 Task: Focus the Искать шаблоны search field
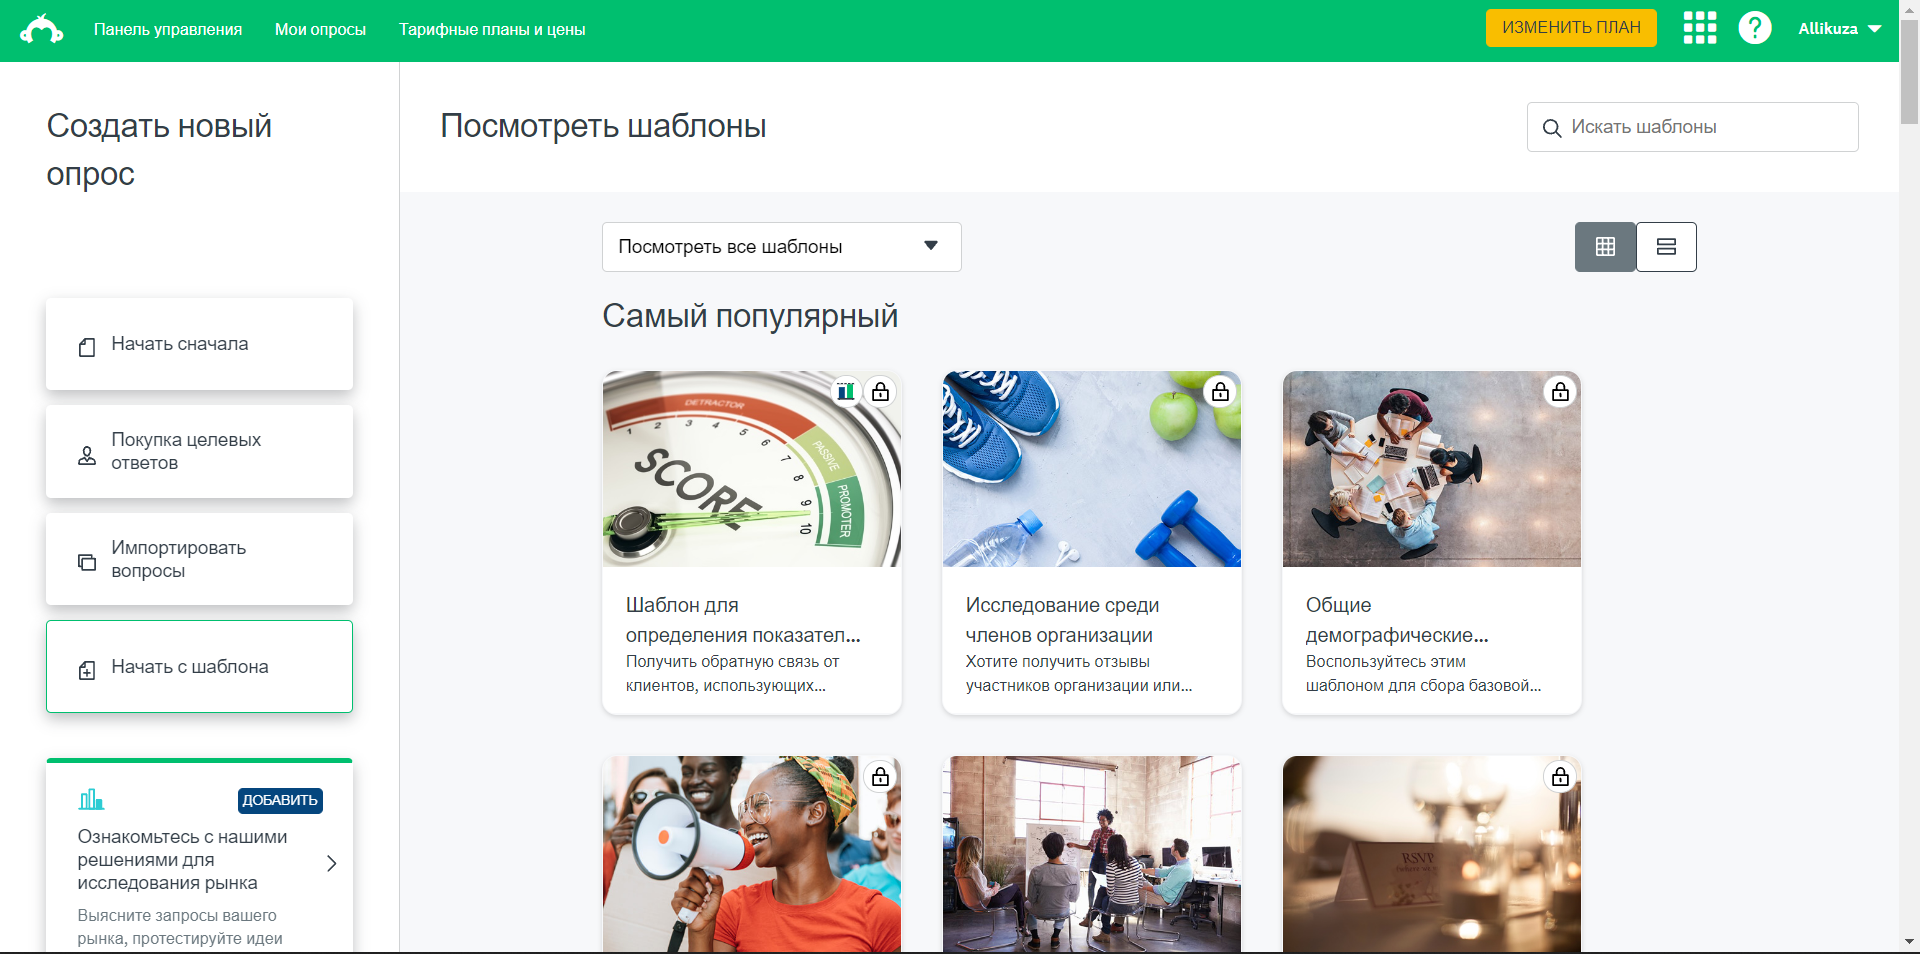(1692, 127)
